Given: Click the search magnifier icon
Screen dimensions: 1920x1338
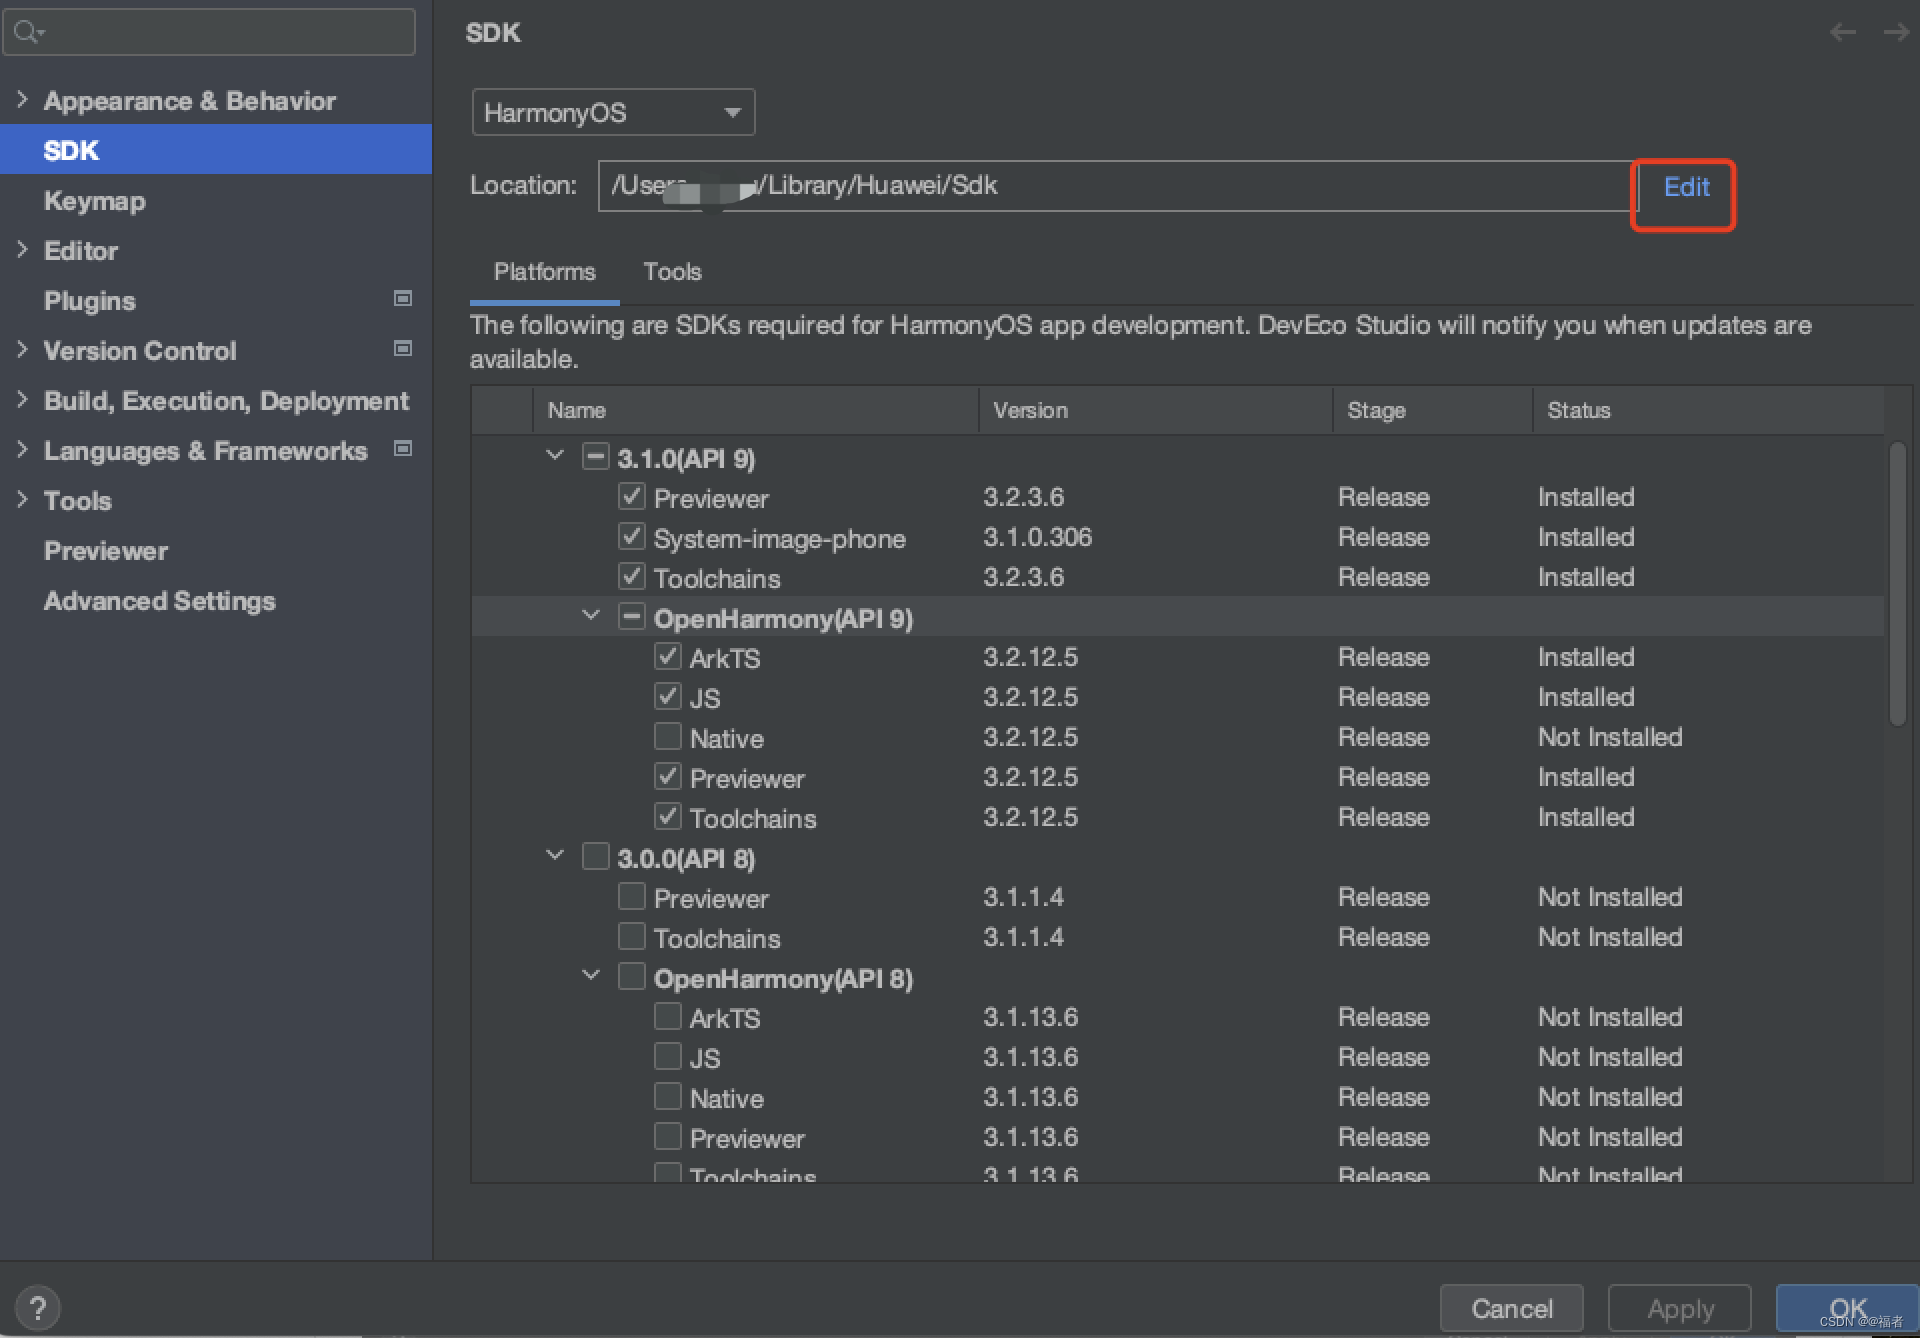Looking at the screenshot, I should tap(27, 32).
